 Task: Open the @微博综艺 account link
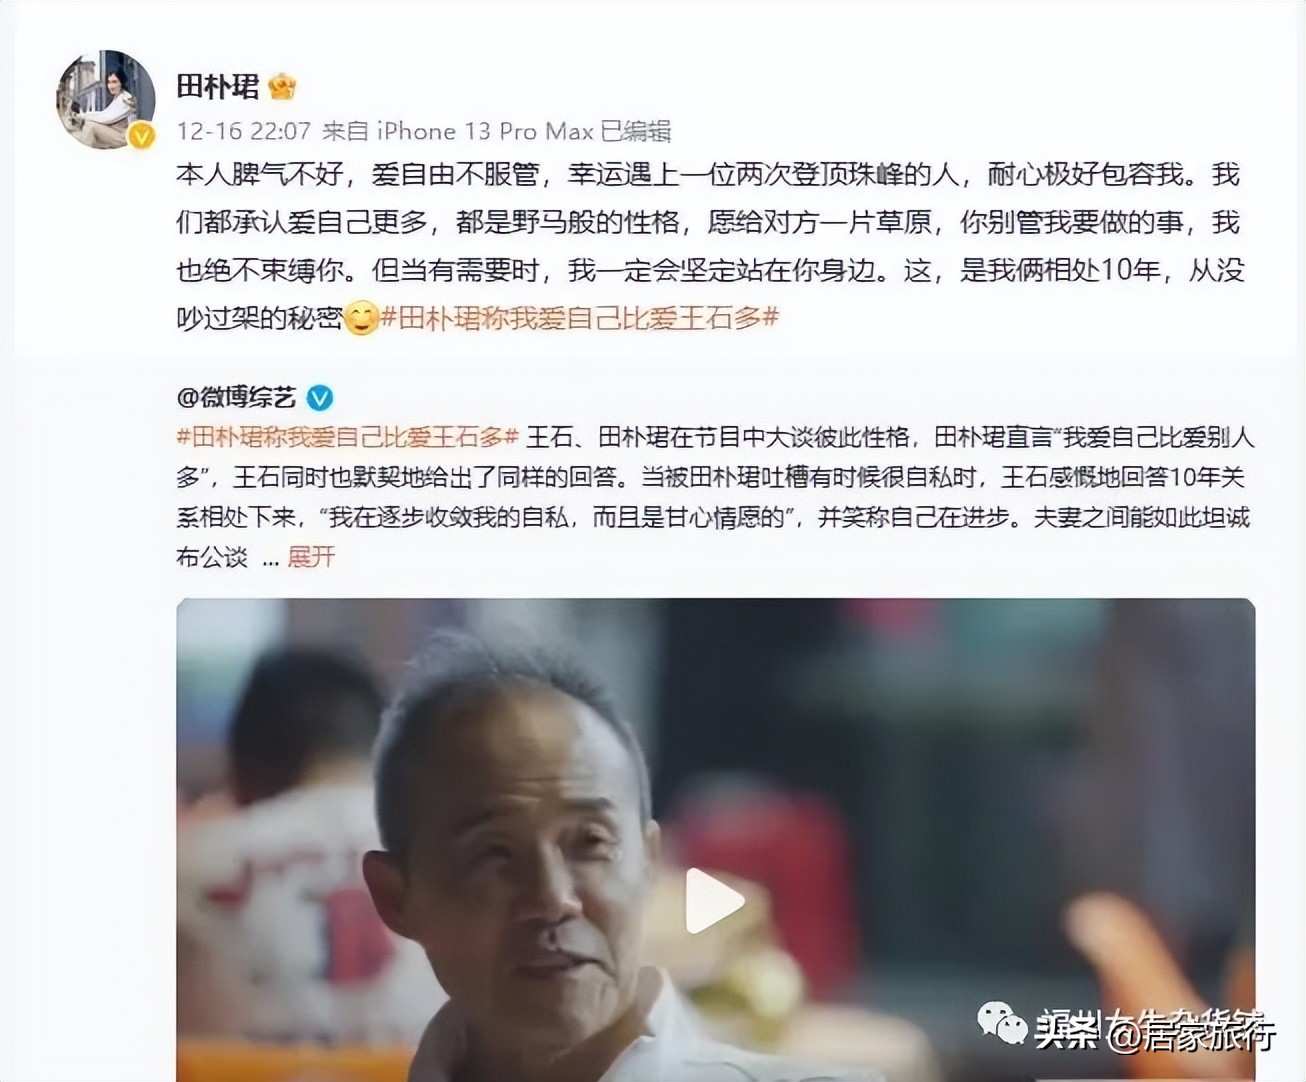(x=236, y=398)
